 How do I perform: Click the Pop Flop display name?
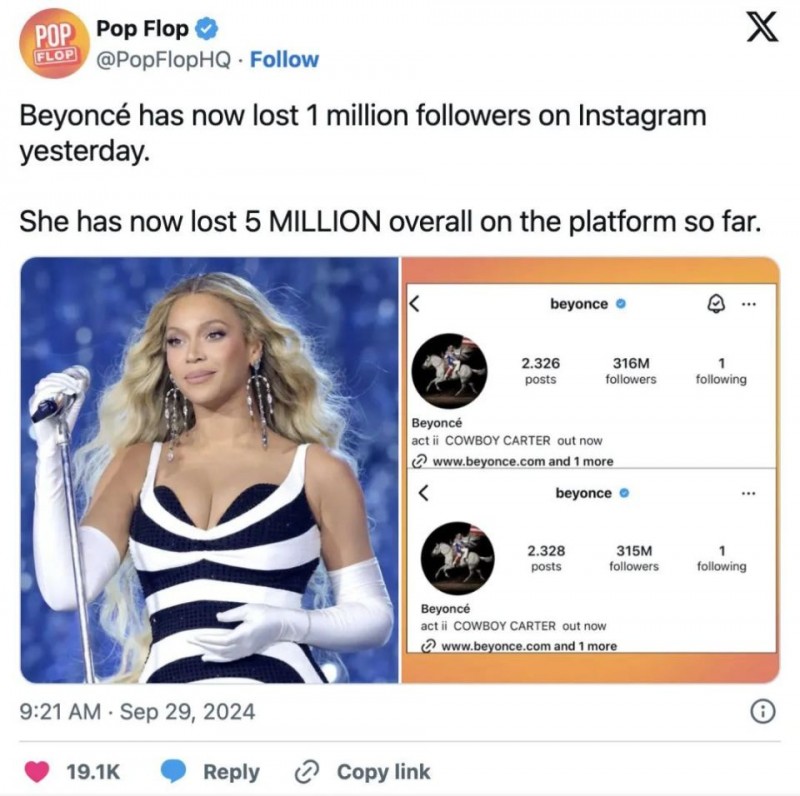point(142,30)
